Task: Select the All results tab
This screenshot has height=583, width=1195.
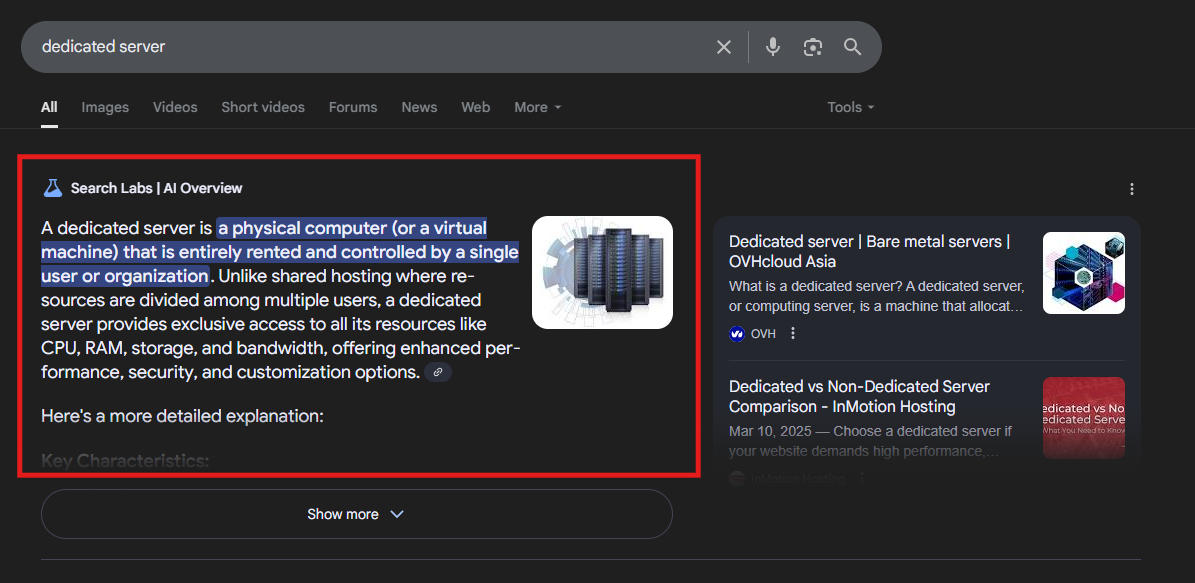Action: pyautogui.click(x=50, y=107)
